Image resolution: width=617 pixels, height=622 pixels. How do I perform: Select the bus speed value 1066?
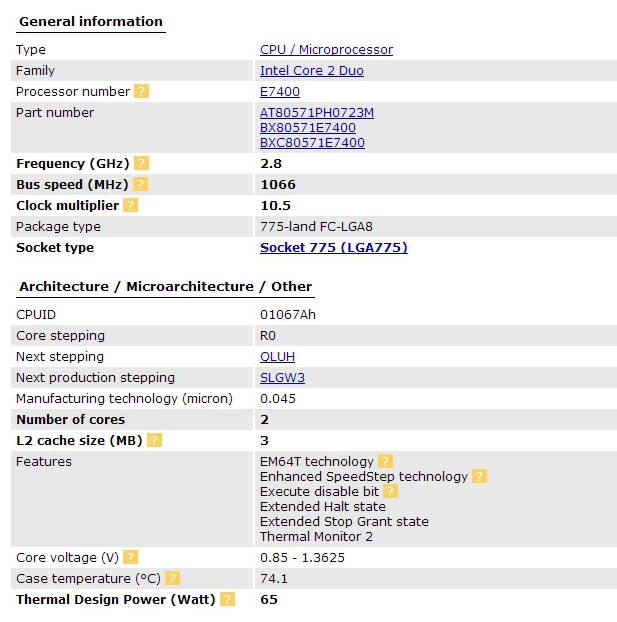point(278,184)
